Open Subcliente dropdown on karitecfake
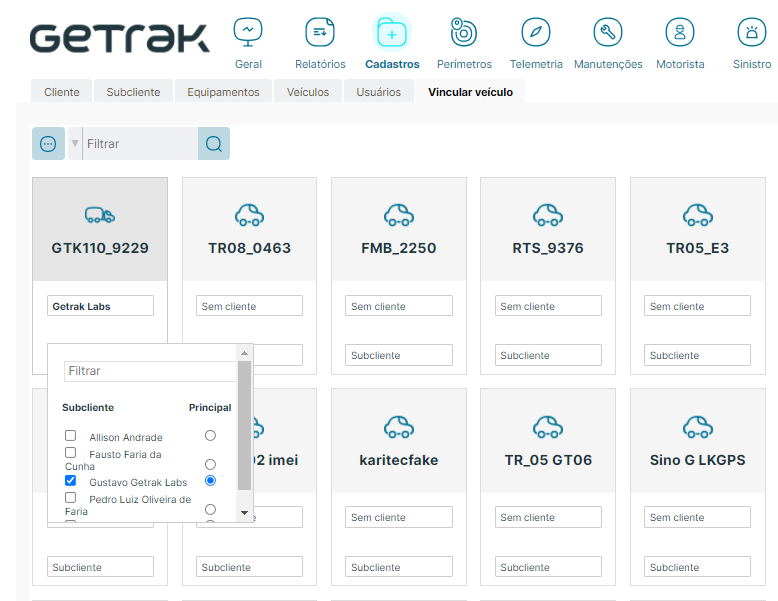The width and height of the screenshot is (778, 601). coord(398,566)
